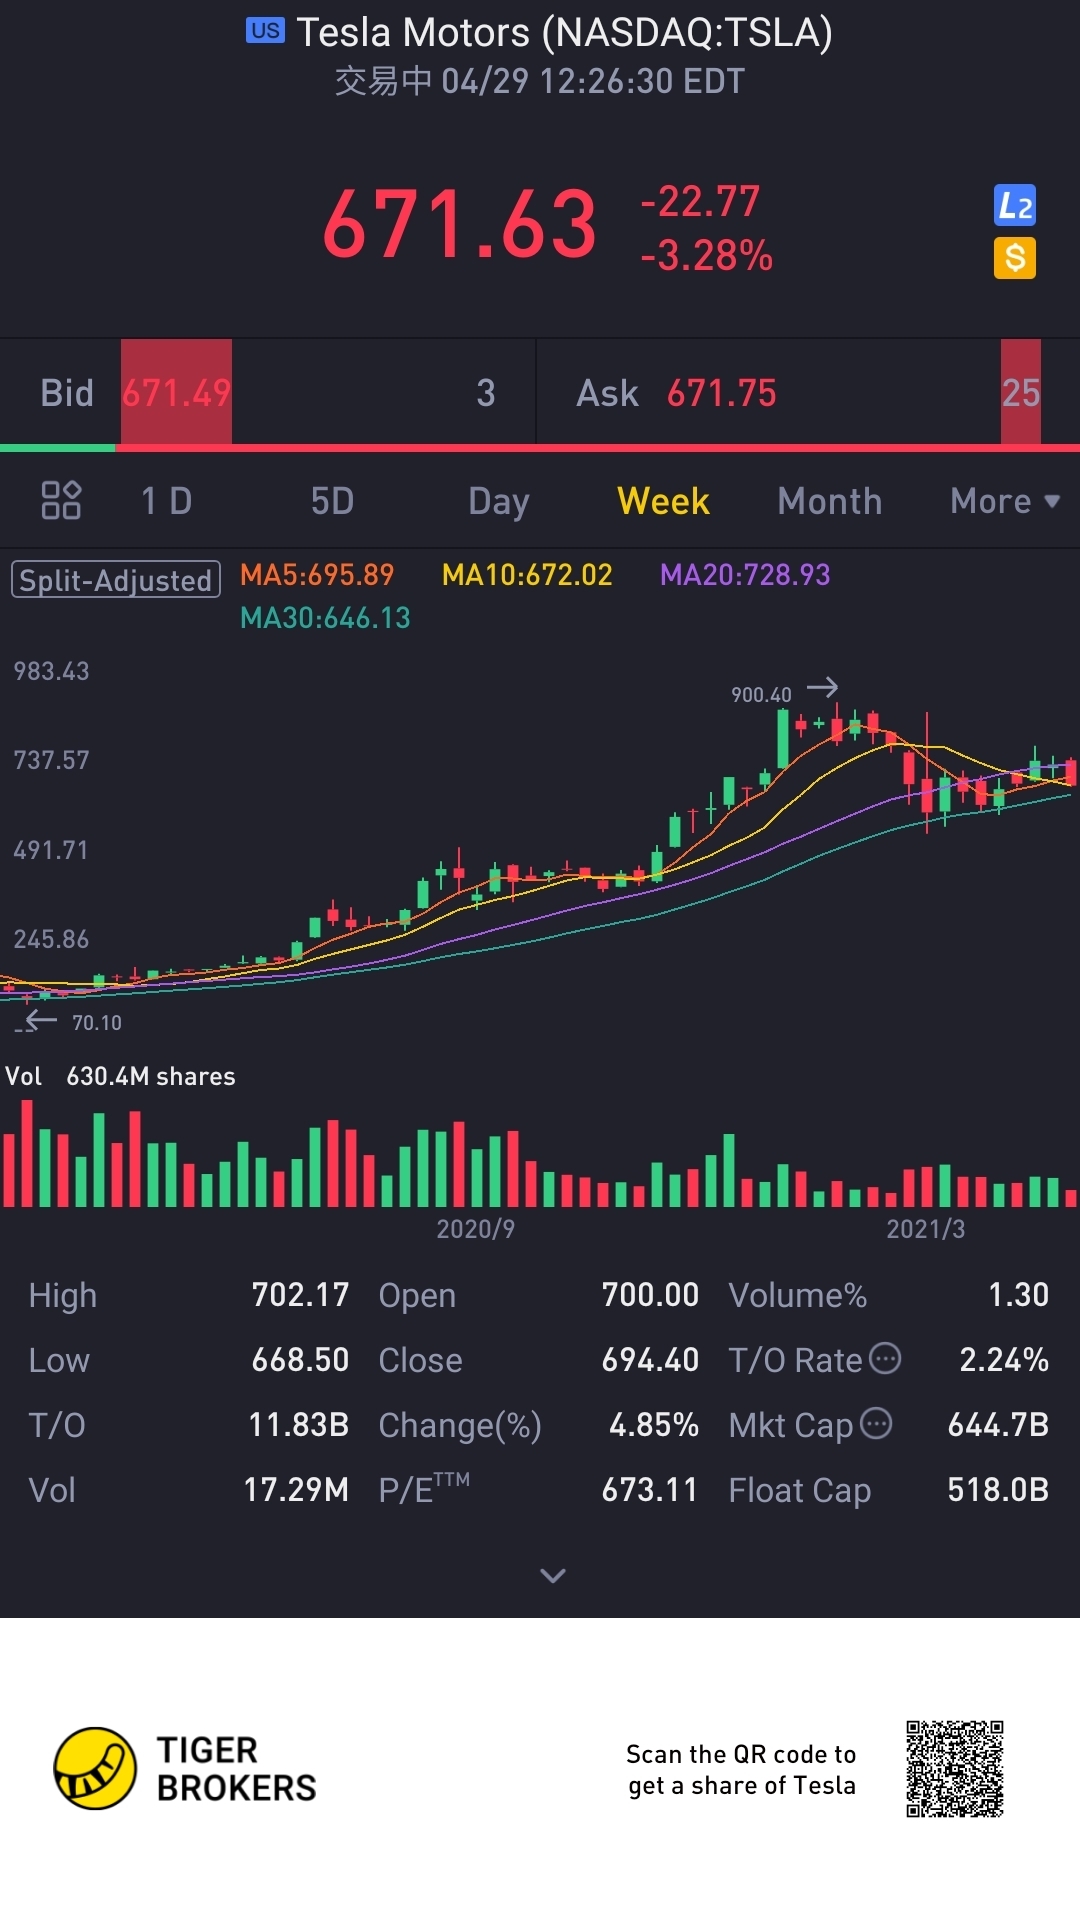Select the Week chart tab
The image size is (1080, 1920).
point(663,501)
